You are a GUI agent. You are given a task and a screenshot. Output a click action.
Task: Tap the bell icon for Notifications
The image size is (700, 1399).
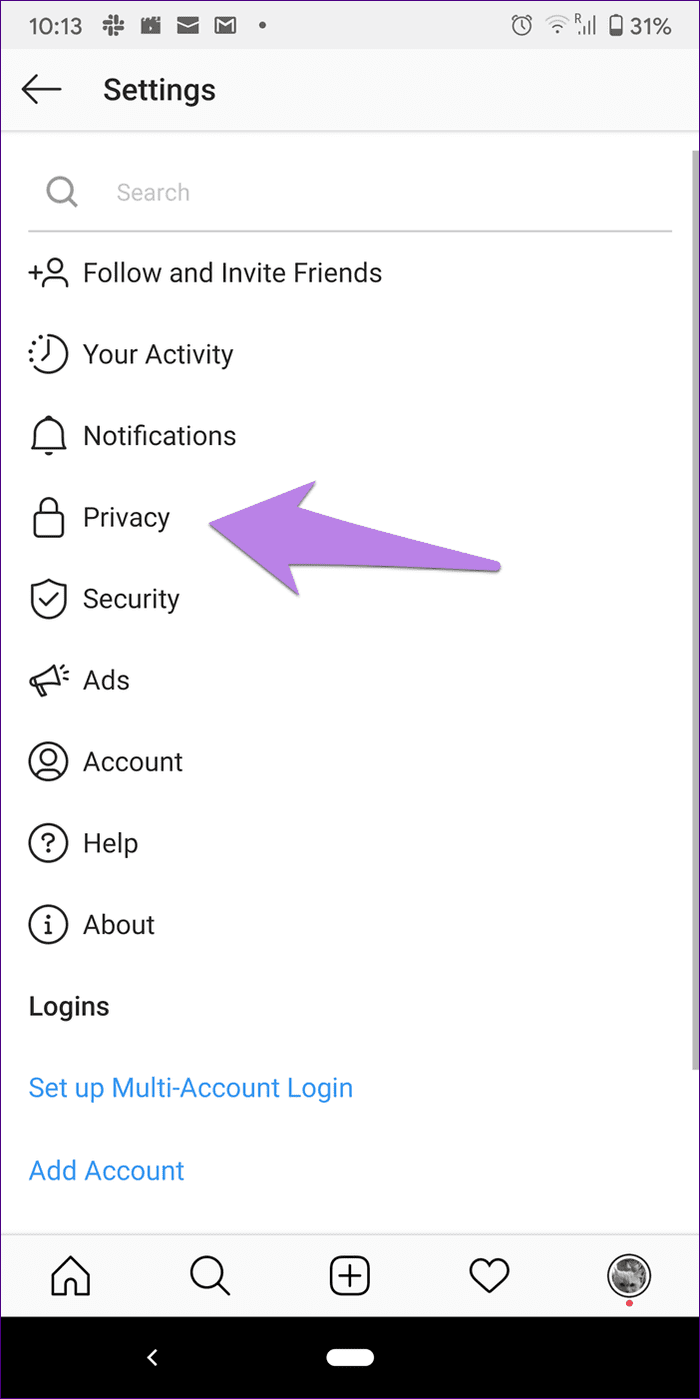(x=48, y=436)
